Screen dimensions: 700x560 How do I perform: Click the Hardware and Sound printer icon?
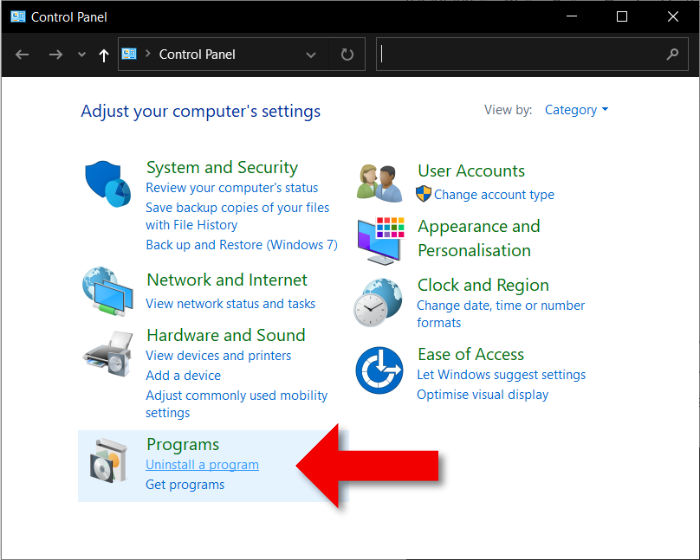point(108,353)
